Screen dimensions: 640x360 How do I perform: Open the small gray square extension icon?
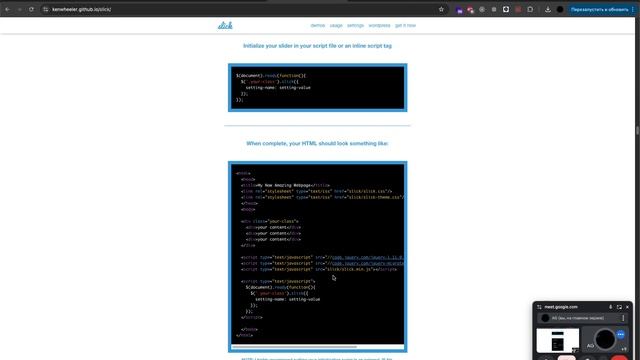pos(494,9)
